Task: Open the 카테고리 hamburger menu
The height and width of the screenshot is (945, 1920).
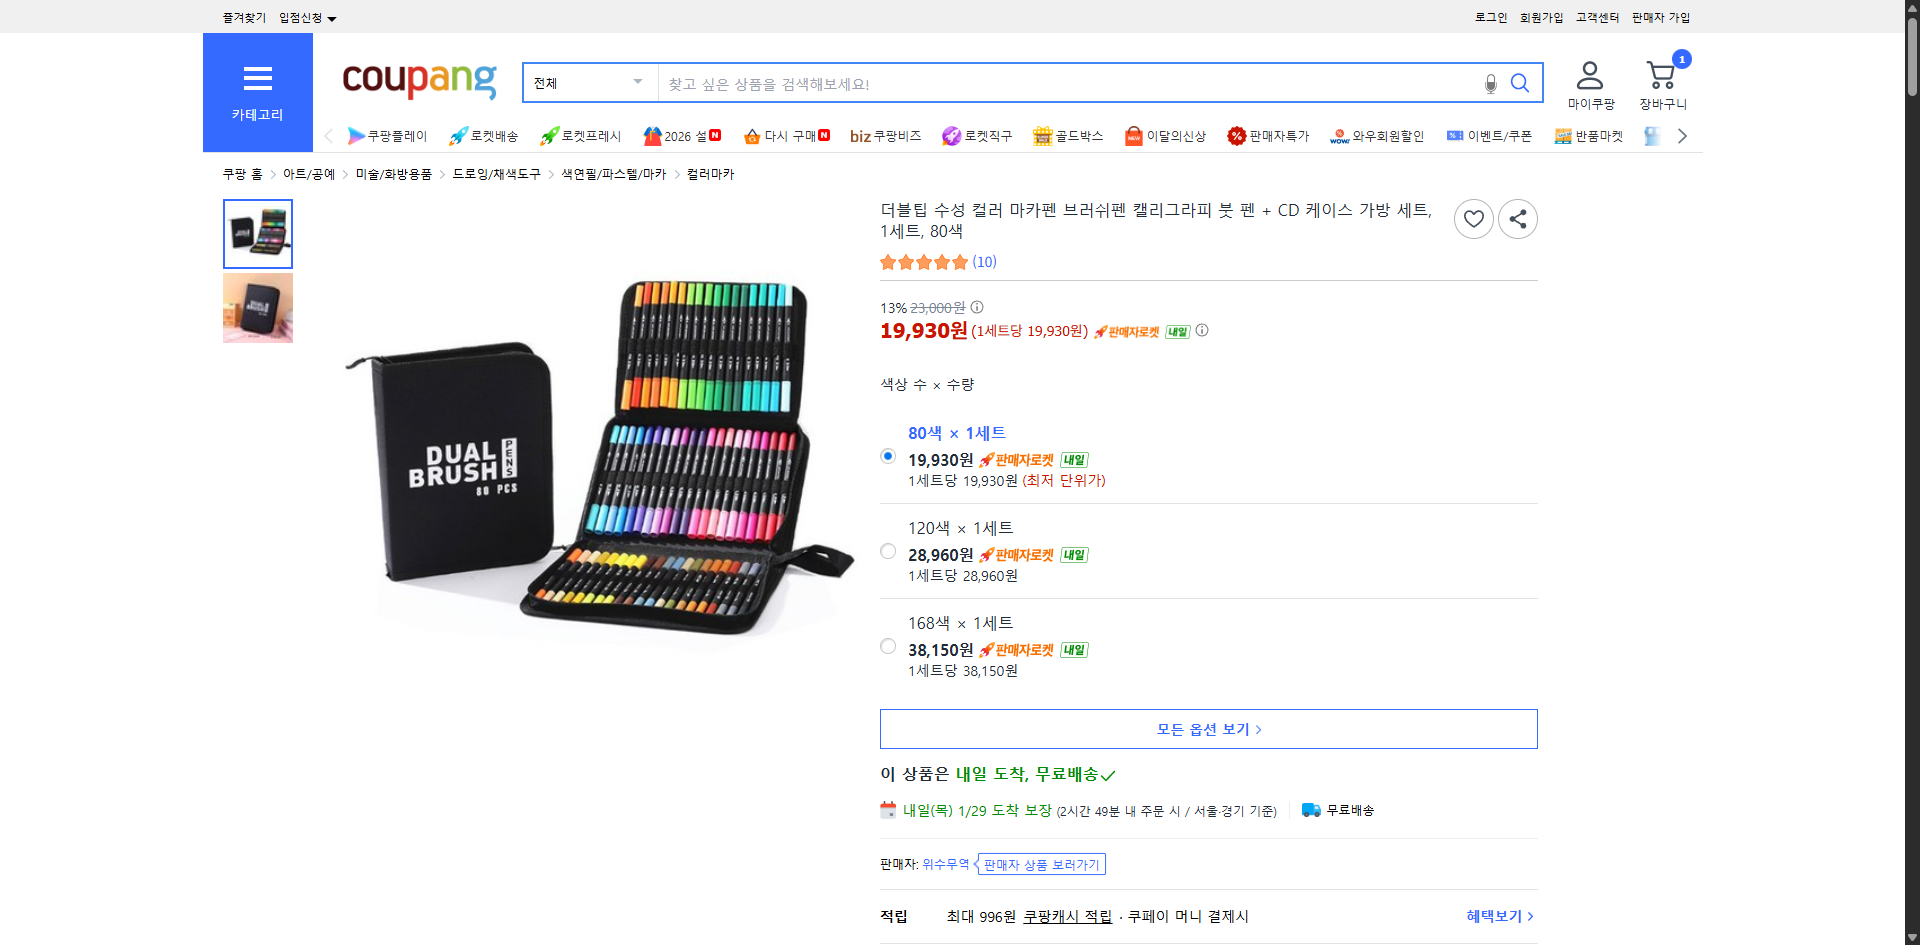Action: (257, 79)
